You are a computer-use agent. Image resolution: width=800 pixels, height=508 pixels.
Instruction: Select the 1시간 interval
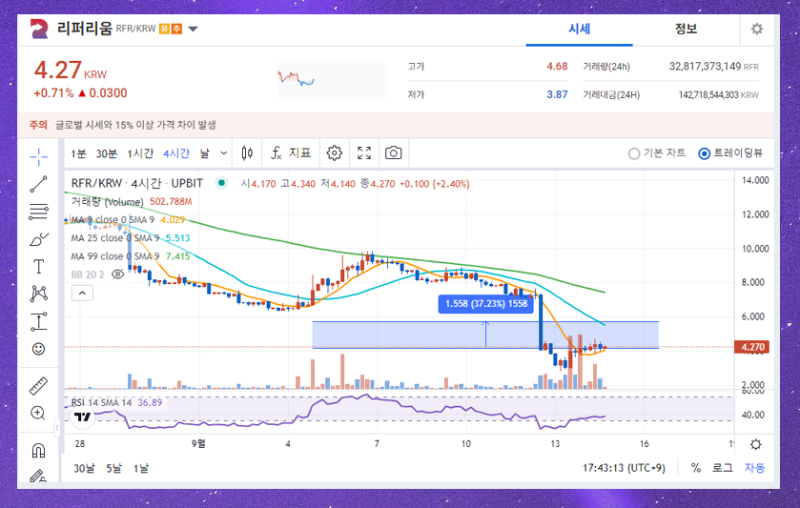pyautogui.click(x=140, y=154)
